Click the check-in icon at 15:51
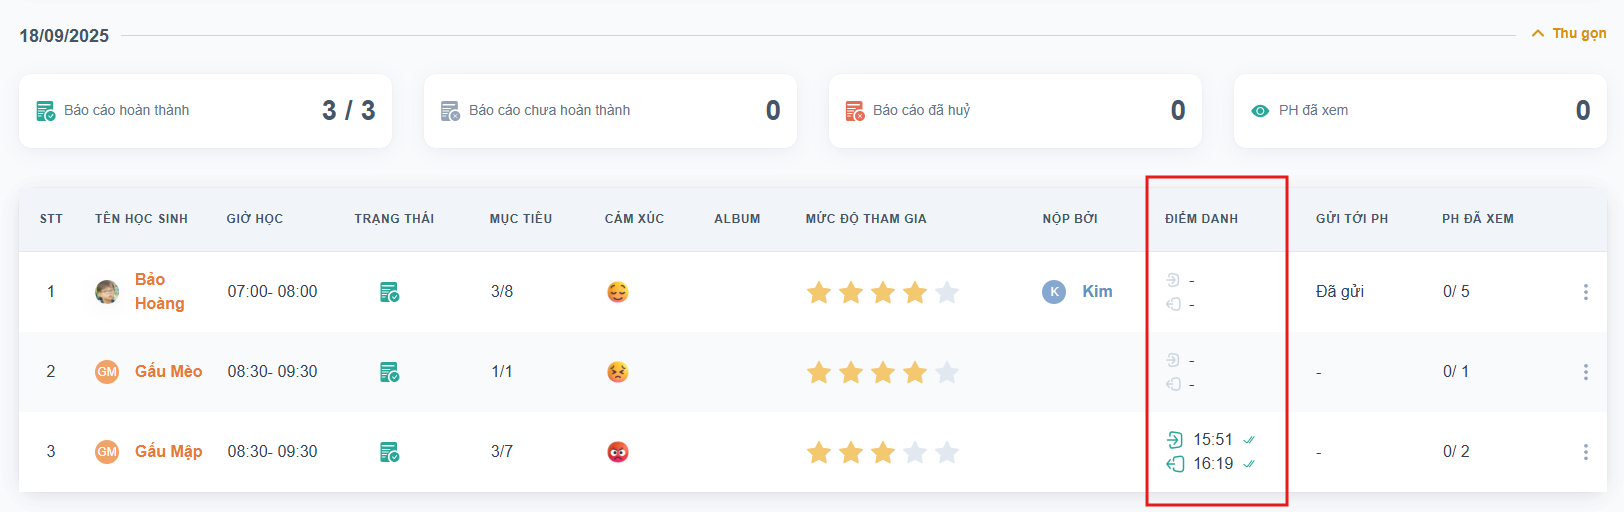This screenshot has height=512, width=1624. pos(1175,440)
